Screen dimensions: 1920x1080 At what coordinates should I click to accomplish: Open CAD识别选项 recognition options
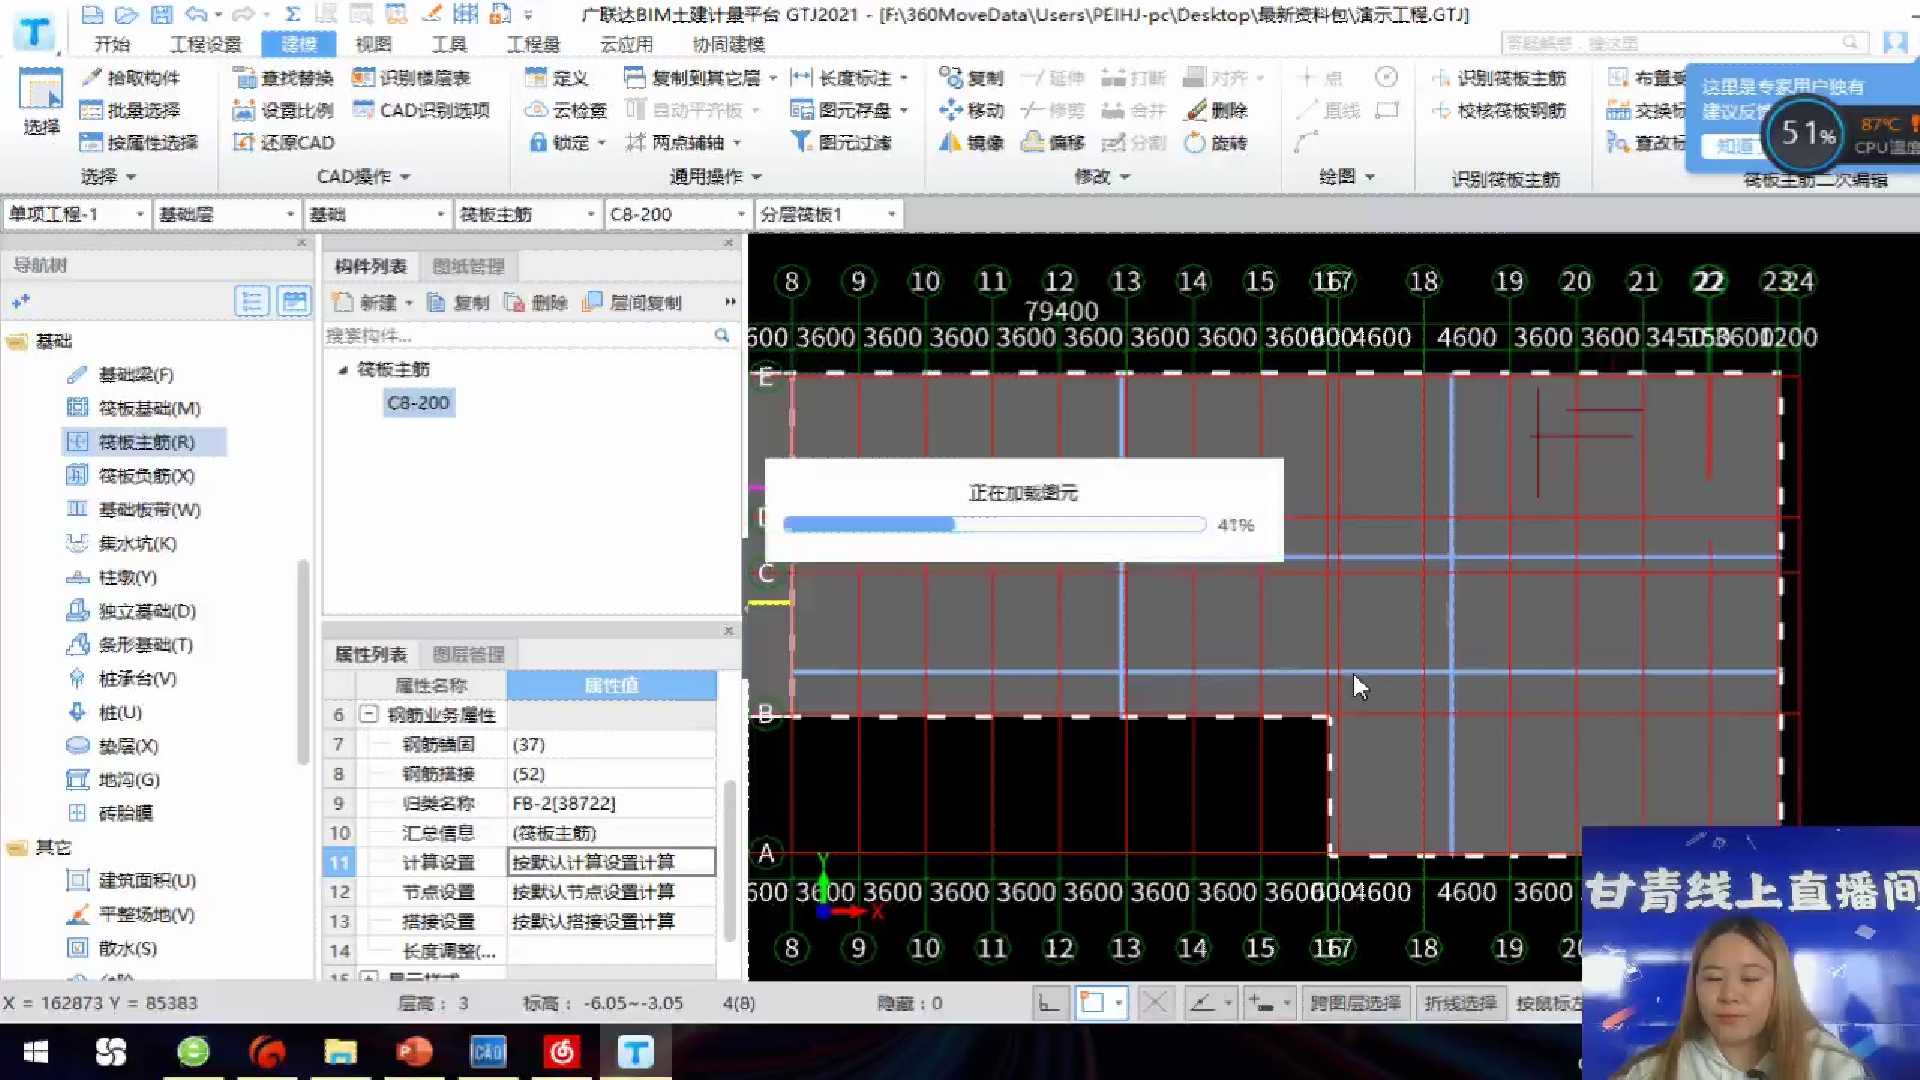[x=421, y=110]
